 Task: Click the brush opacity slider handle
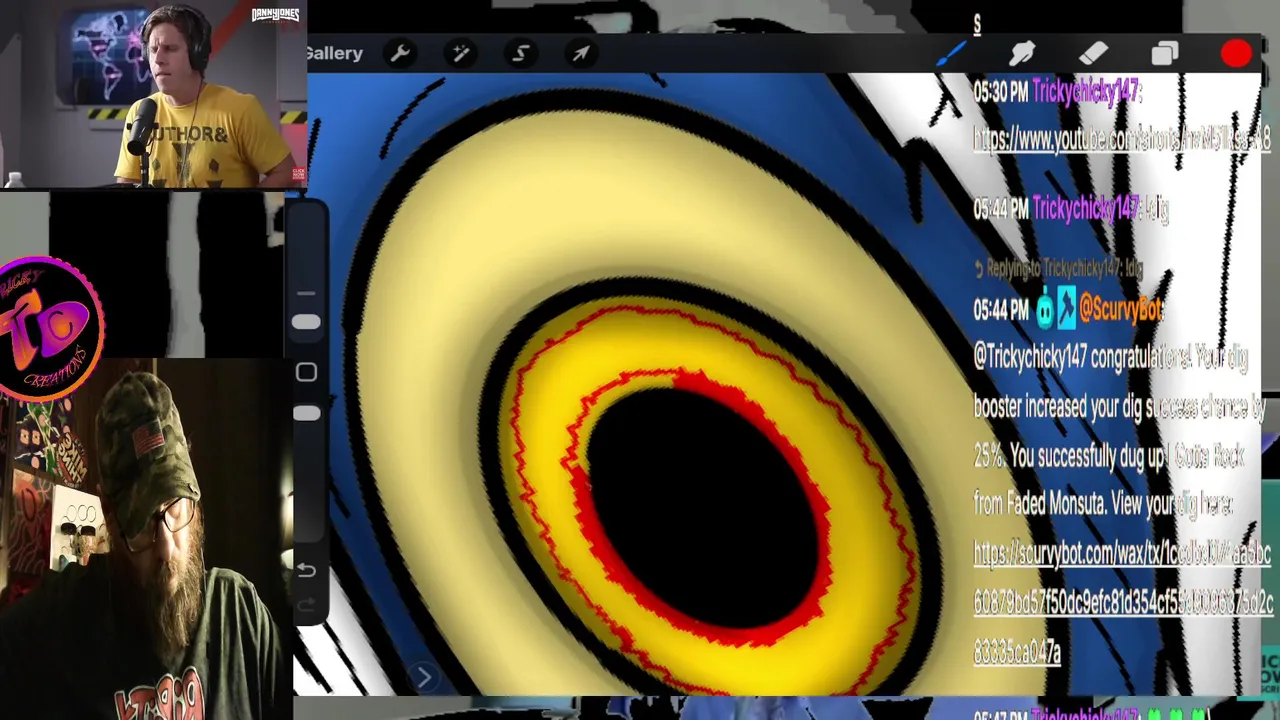pyautogui.click(x=306, y=413)
